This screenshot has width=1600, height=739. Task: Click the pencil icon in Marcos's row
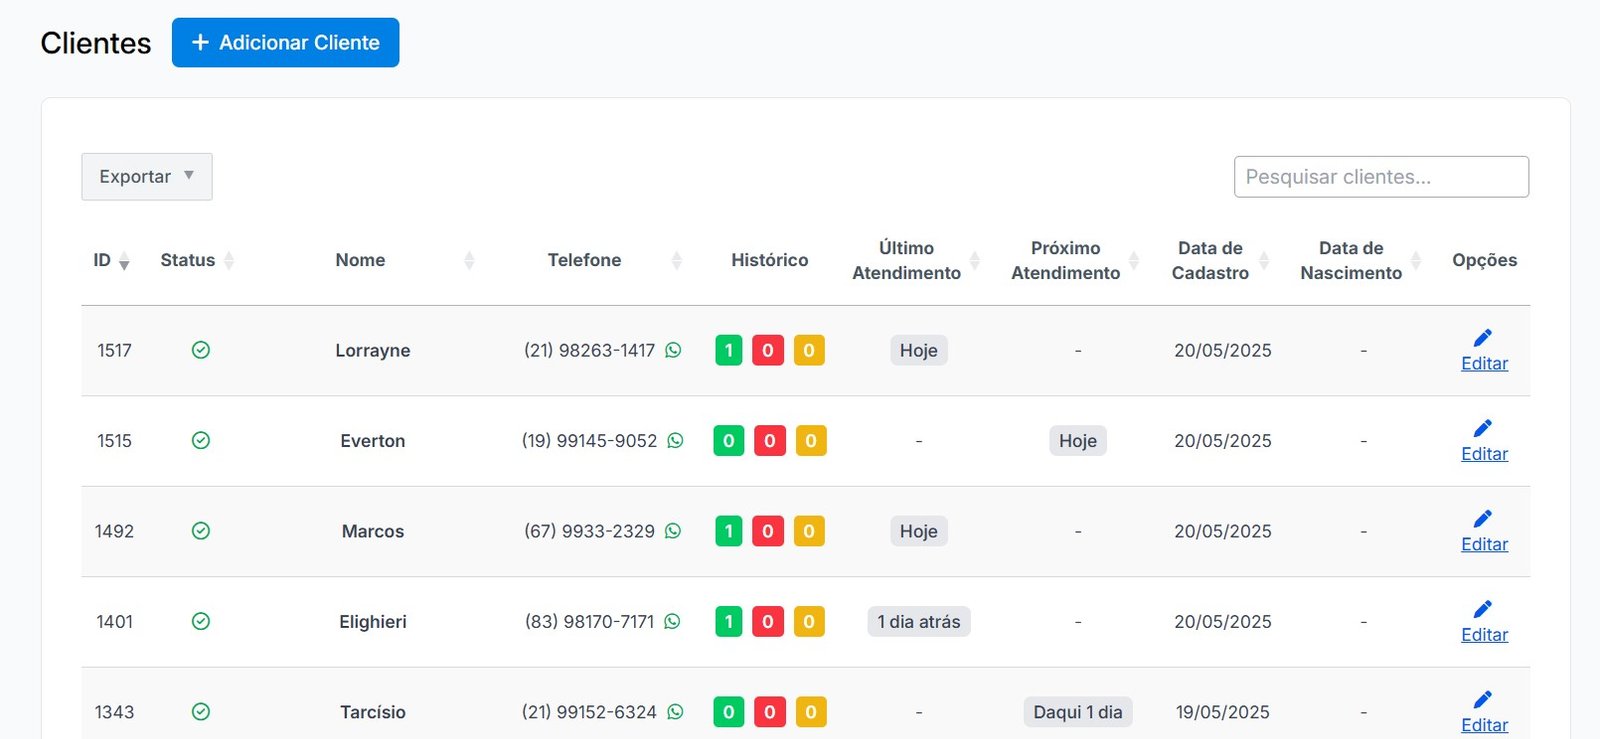tap(1482, 519)
